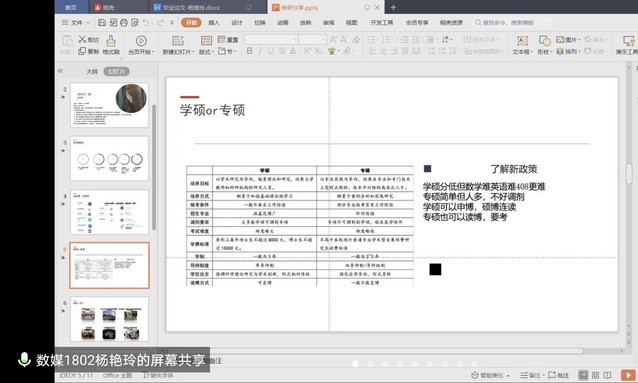Click the Increase Font Size icon
Viewport: 638px width, 383px height.
point(333,39)
